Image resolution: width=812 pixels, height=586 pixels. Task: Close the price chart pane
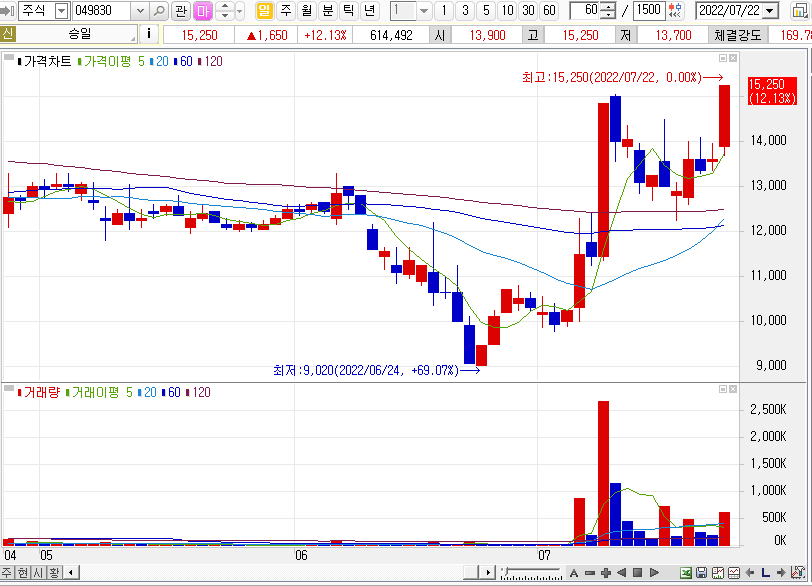733,58
